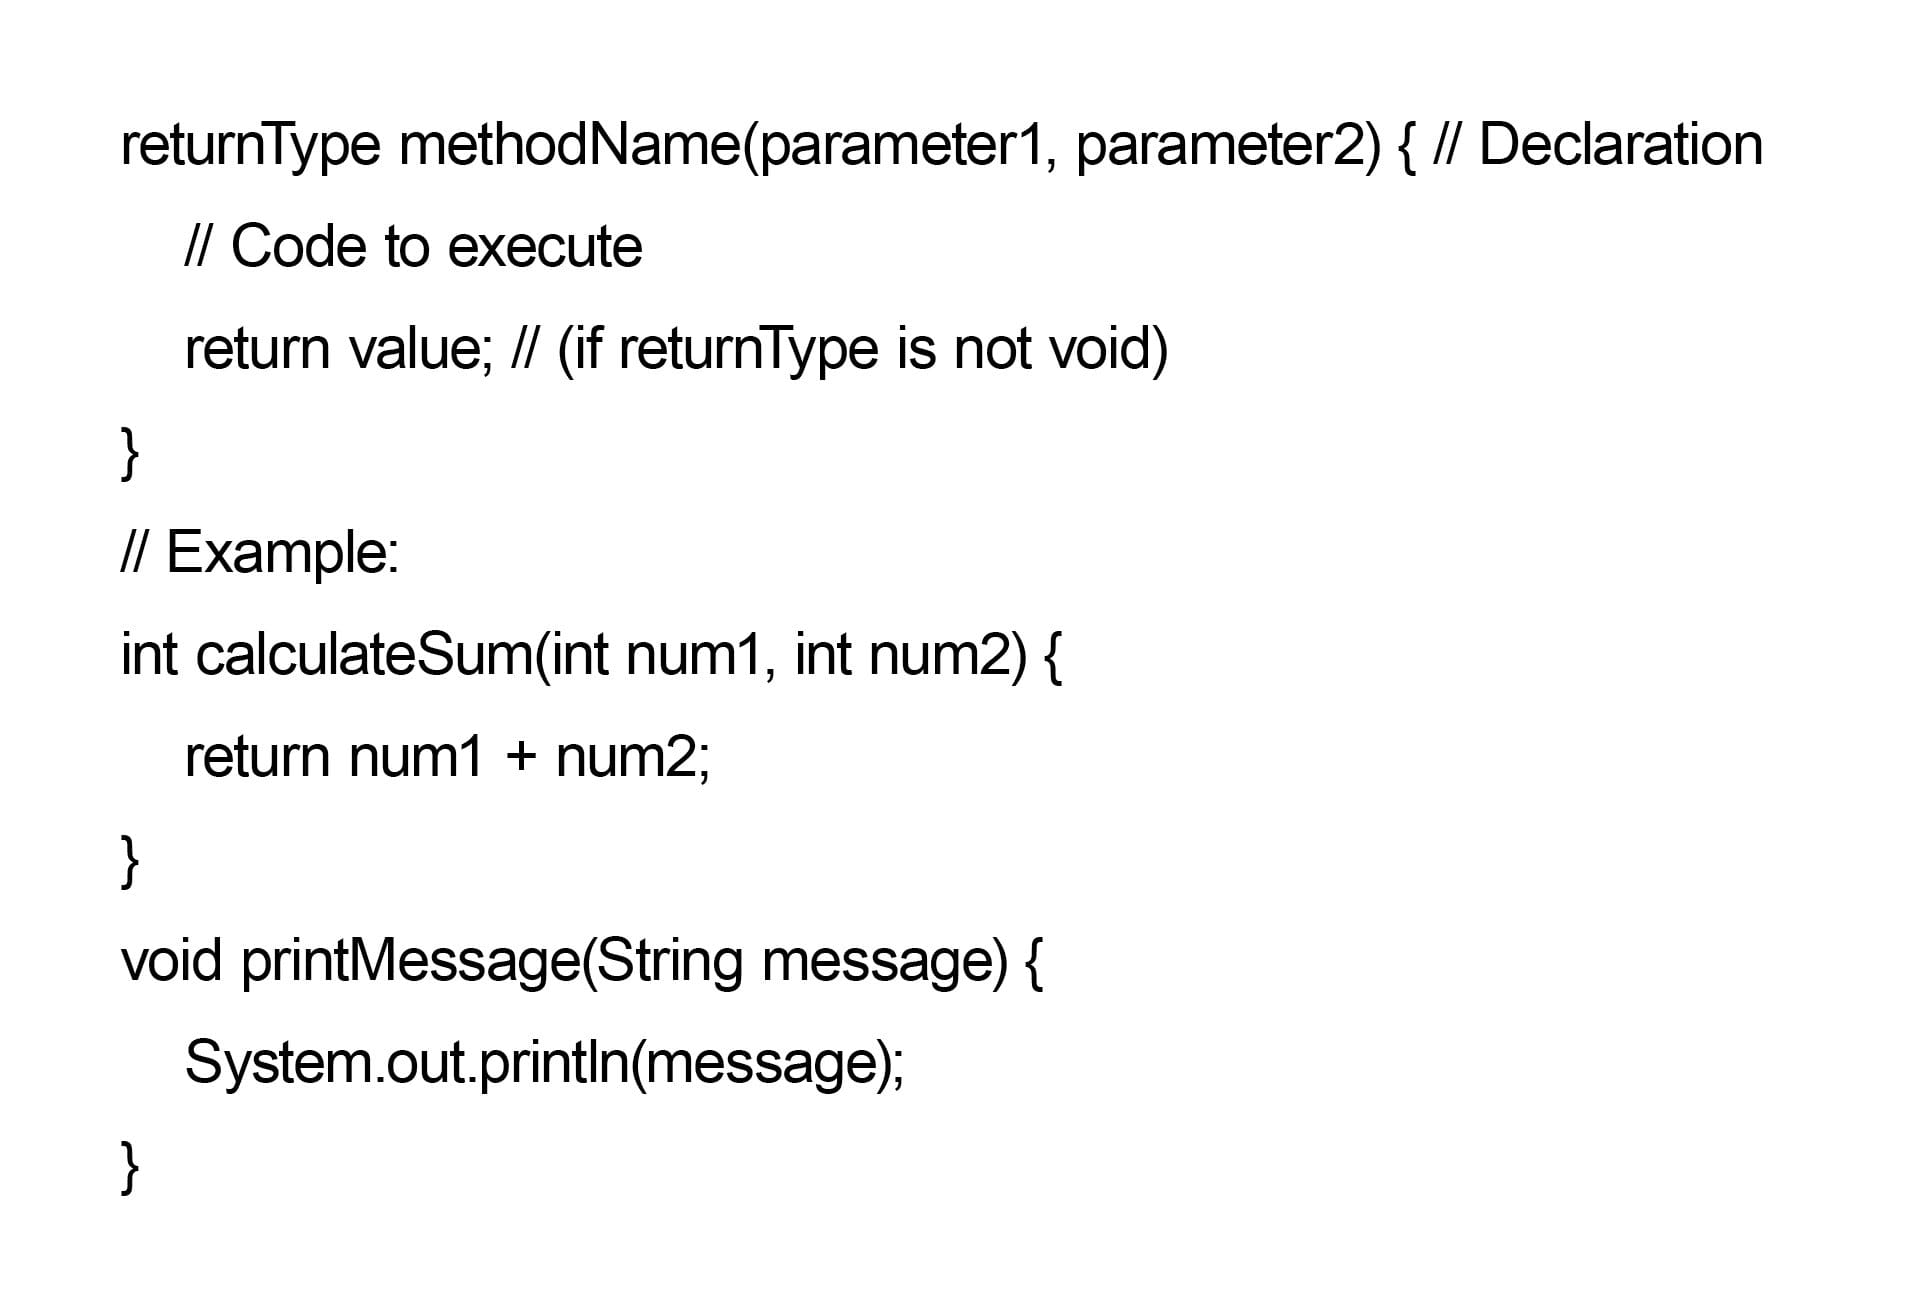Click the "(if returnType is not void)" comment

[x=862, y=349]
